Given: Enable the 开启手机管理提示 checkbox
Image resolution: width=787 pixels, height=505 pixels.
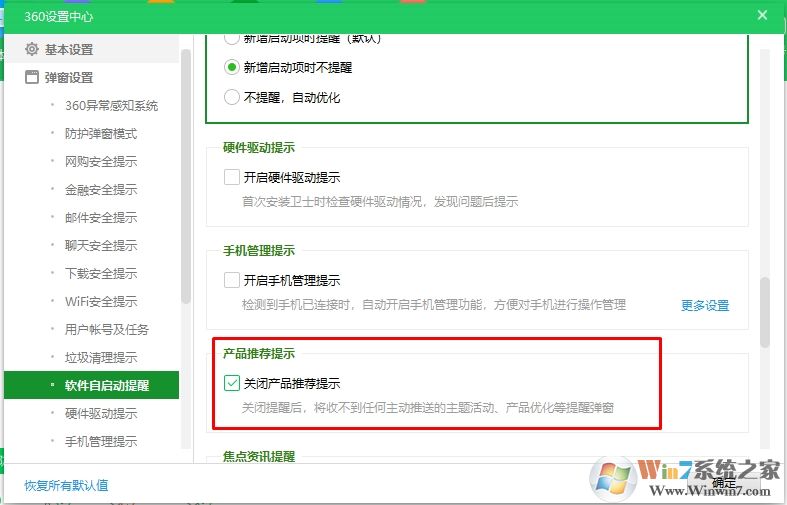Looking at the screenshot, I should tap(232, 281).
